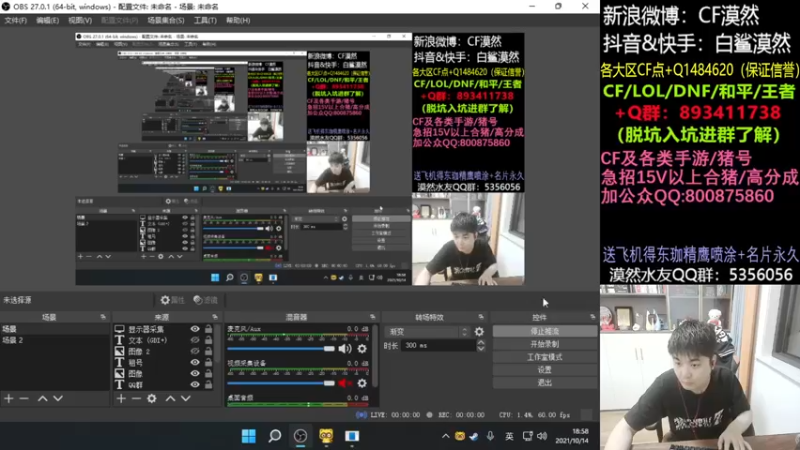Pop out the 来源 dock panel
800x450 pixels.
[x=215, y=317]
